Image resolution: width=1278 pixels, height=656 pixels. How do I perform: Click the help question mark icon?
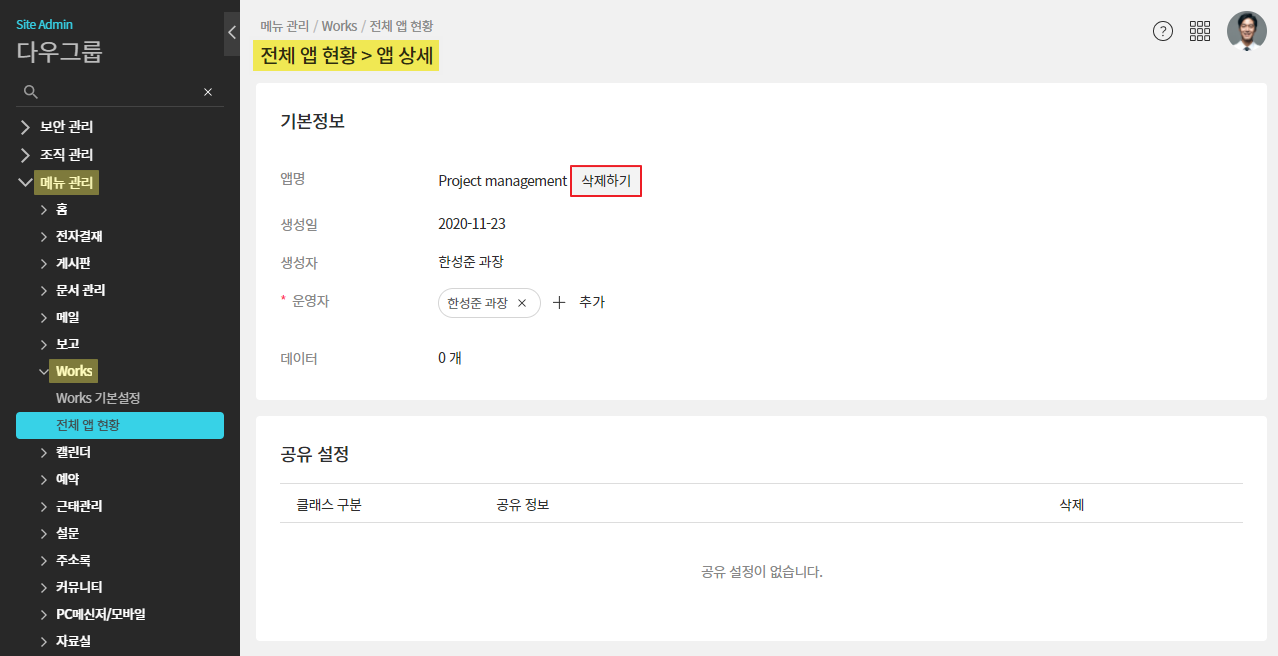pyautogui.click(x=1162, y=31)
